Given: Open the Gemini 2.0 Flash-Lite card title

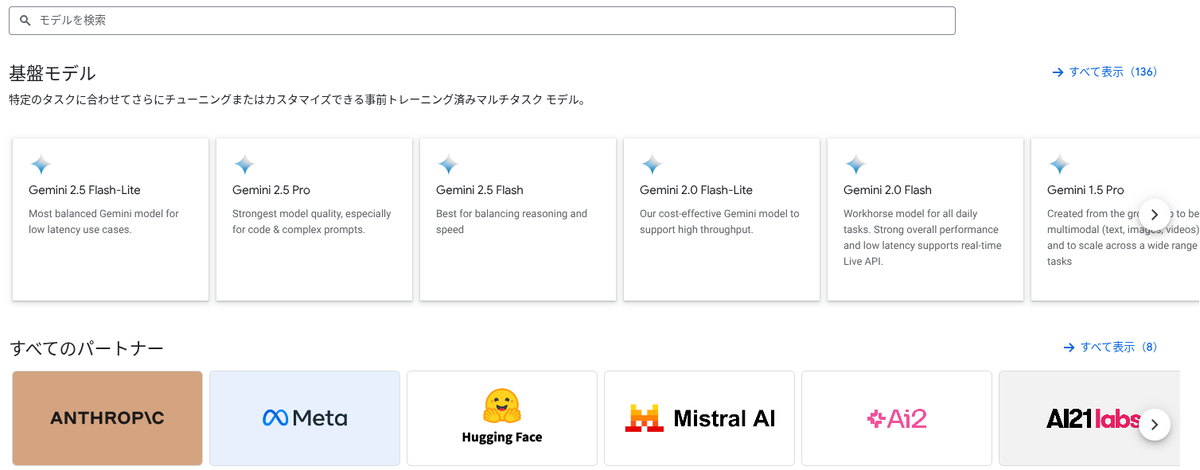Looking at the screenshot, I should 696,190.
